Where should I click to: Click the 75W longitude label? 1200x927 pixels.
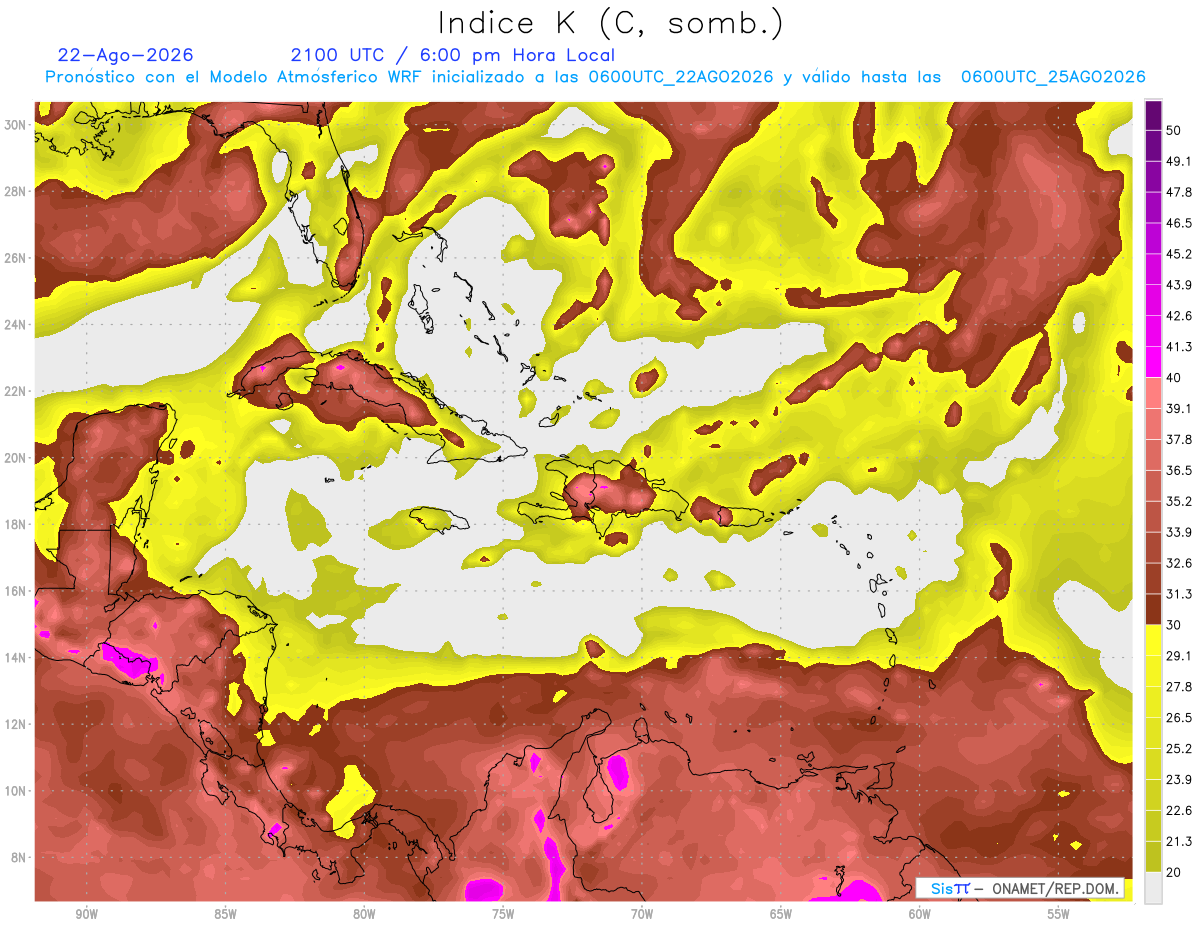[503, 914]
